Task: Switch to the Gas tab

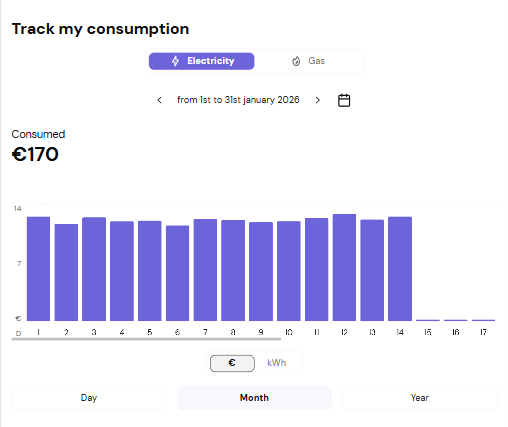Action: (x=308, y=61)
